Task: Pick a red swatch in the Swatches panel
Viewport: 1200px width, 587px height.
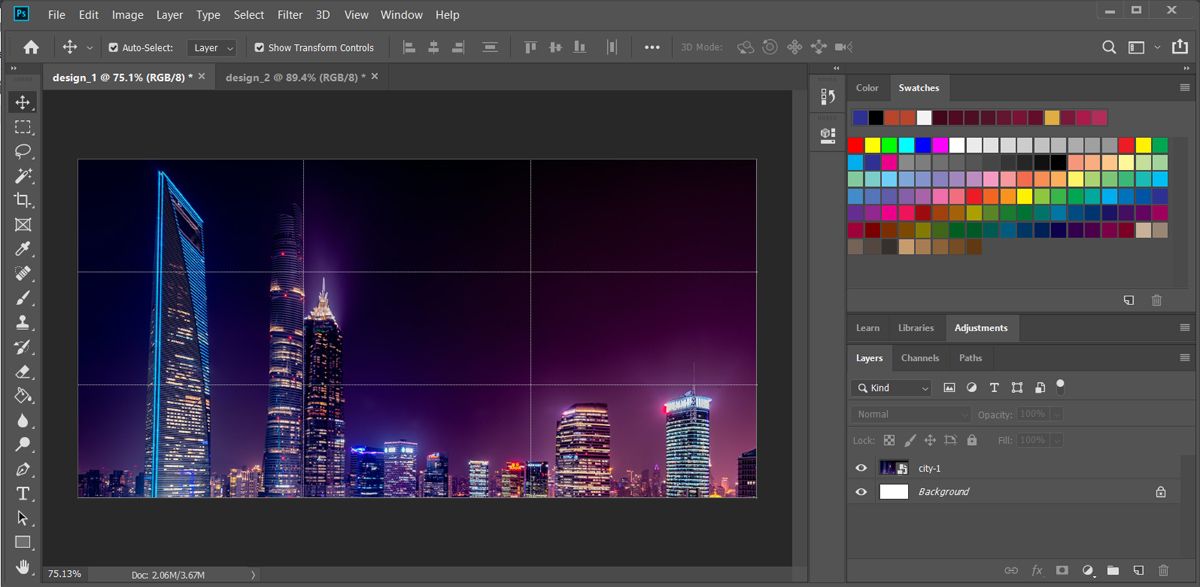Action: pyautogui.click(x=855, y=144)
